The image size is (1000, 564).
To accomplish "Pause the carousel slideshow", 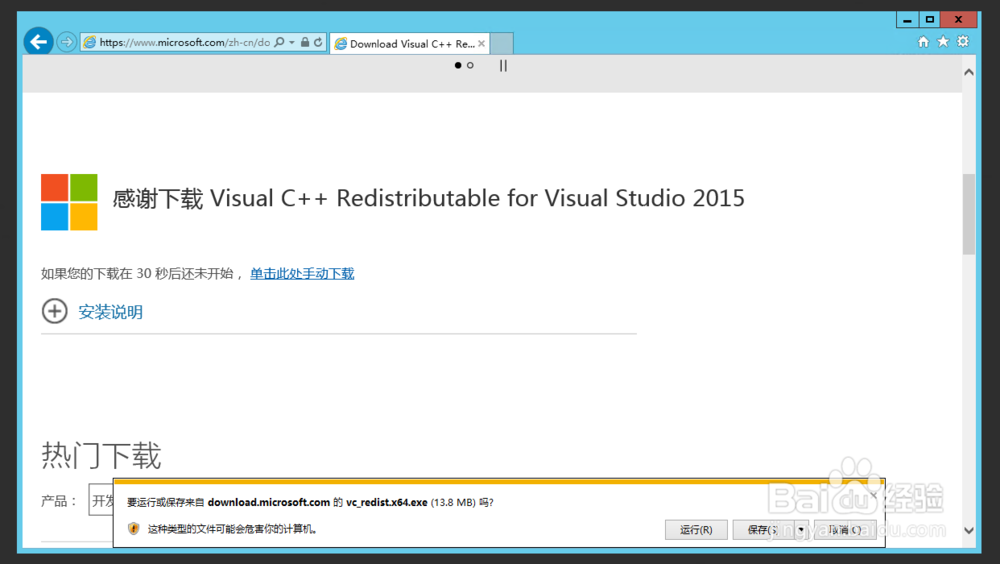I will click(503, 65).
